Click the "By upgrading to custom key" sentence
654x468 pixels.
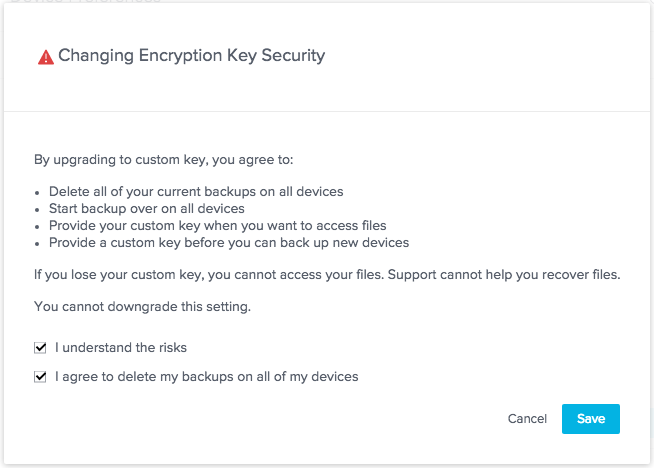164,160
